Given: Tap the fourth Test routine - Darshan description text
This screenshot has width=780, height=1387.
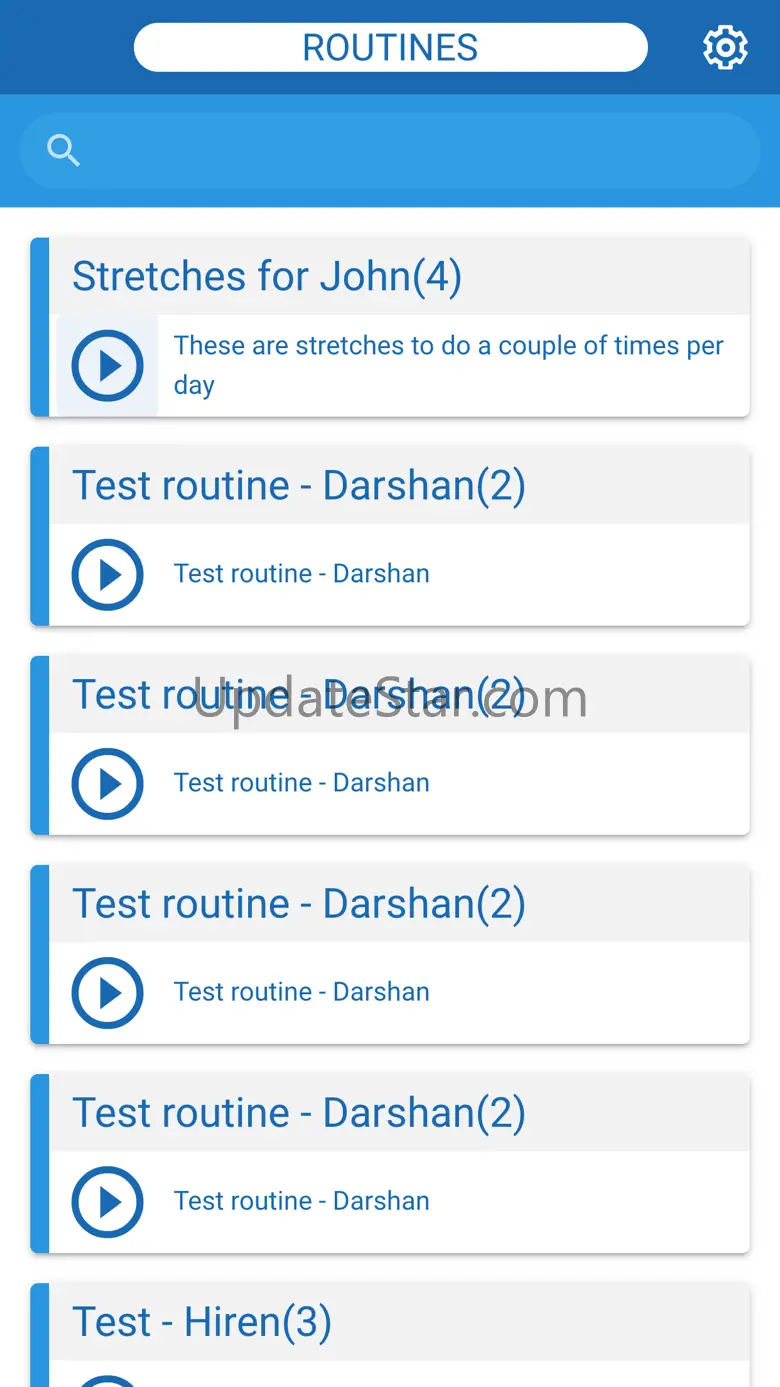Looking at the screenshot, I should (301, 1201).
